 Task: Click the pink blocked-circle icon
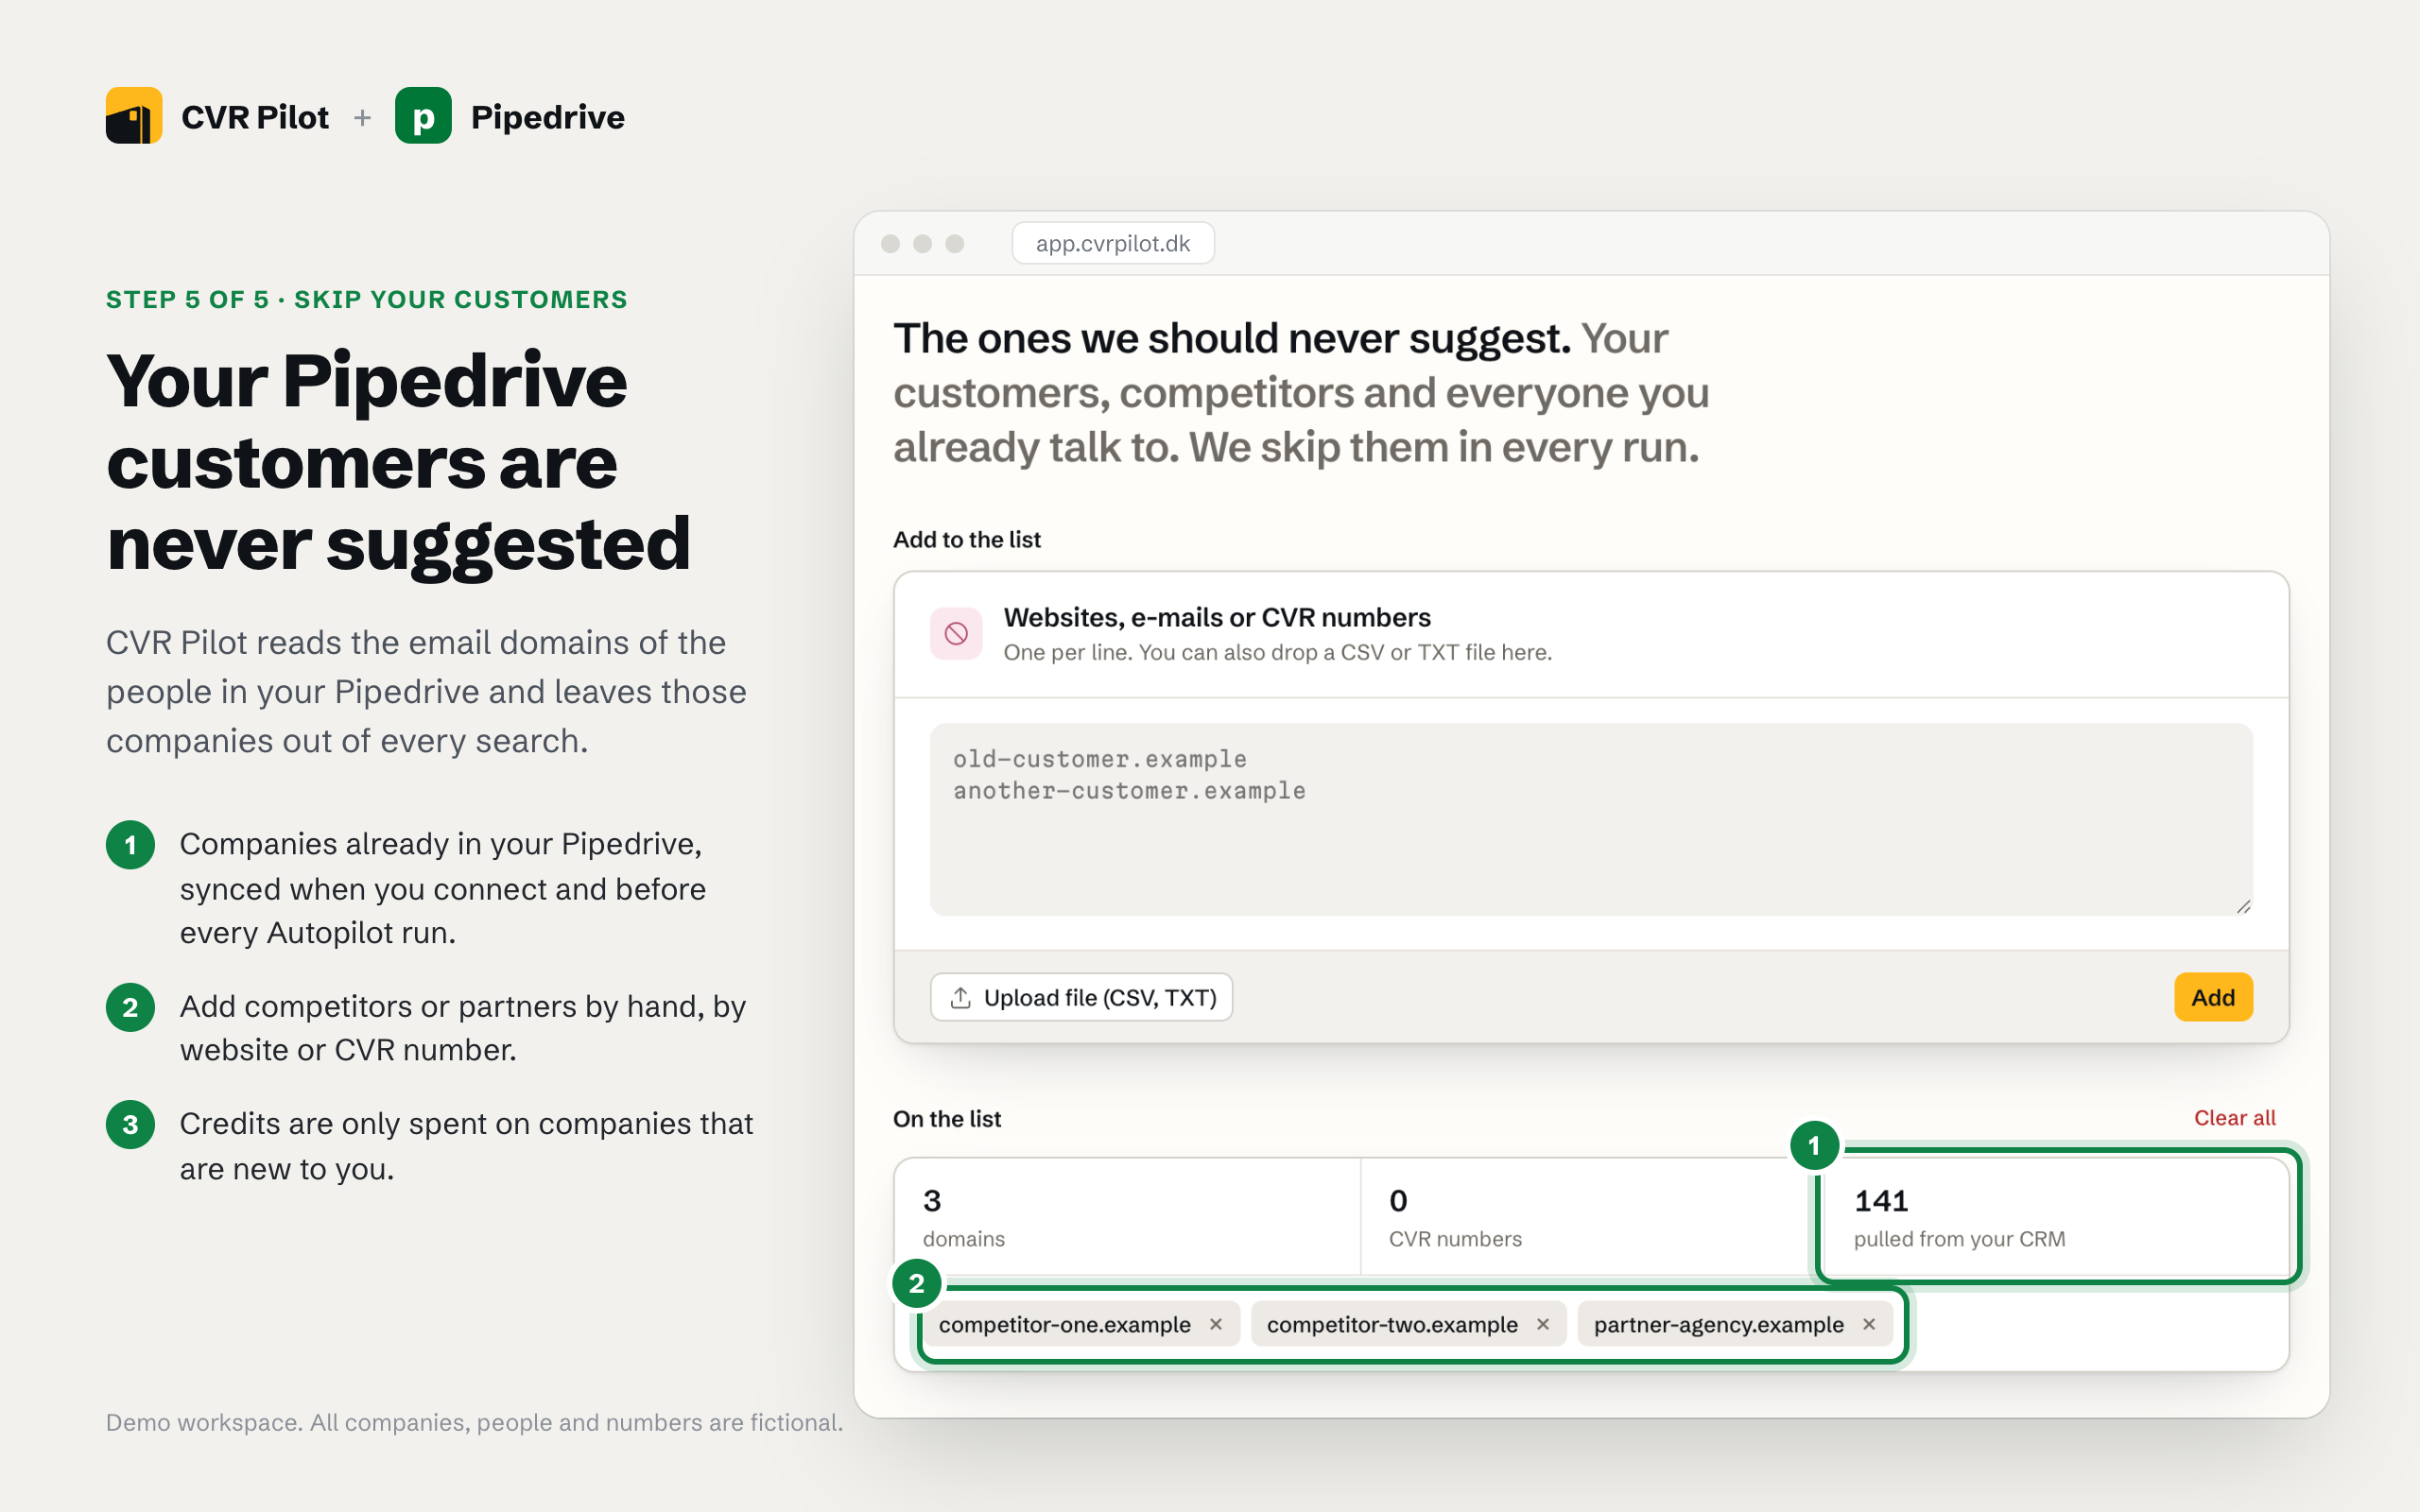pos(956,633)
